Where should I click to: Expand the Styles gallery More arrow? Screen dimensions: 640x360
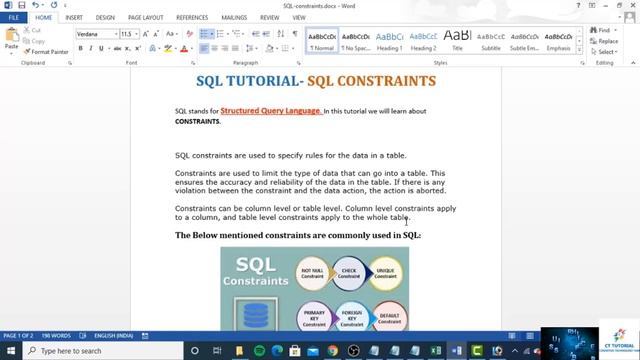579,50
